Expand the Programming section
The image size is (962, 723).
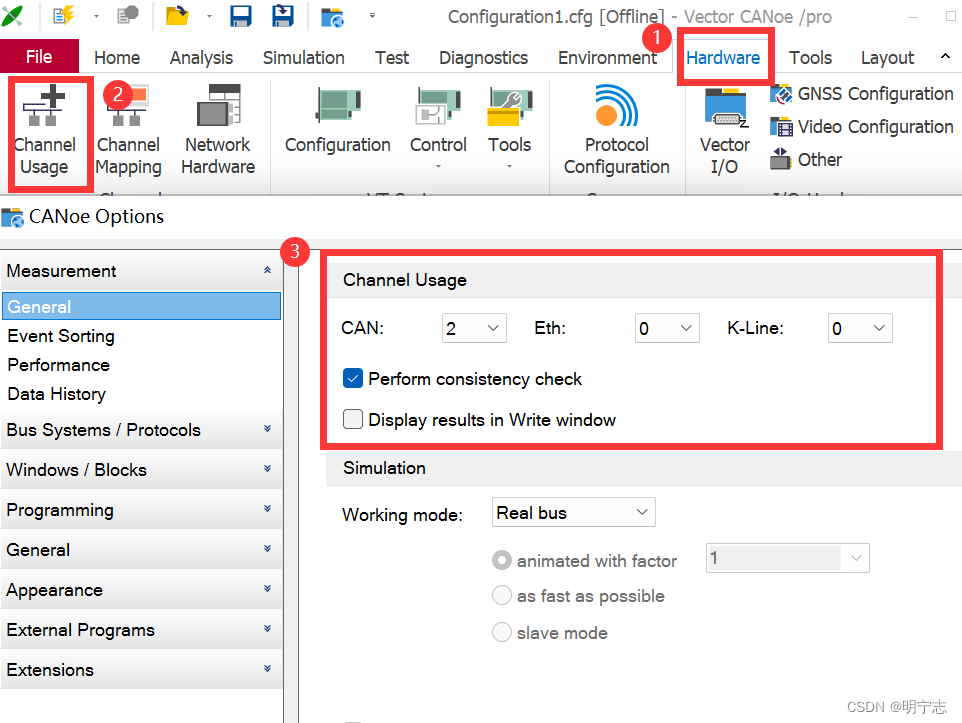coord(267,509)
